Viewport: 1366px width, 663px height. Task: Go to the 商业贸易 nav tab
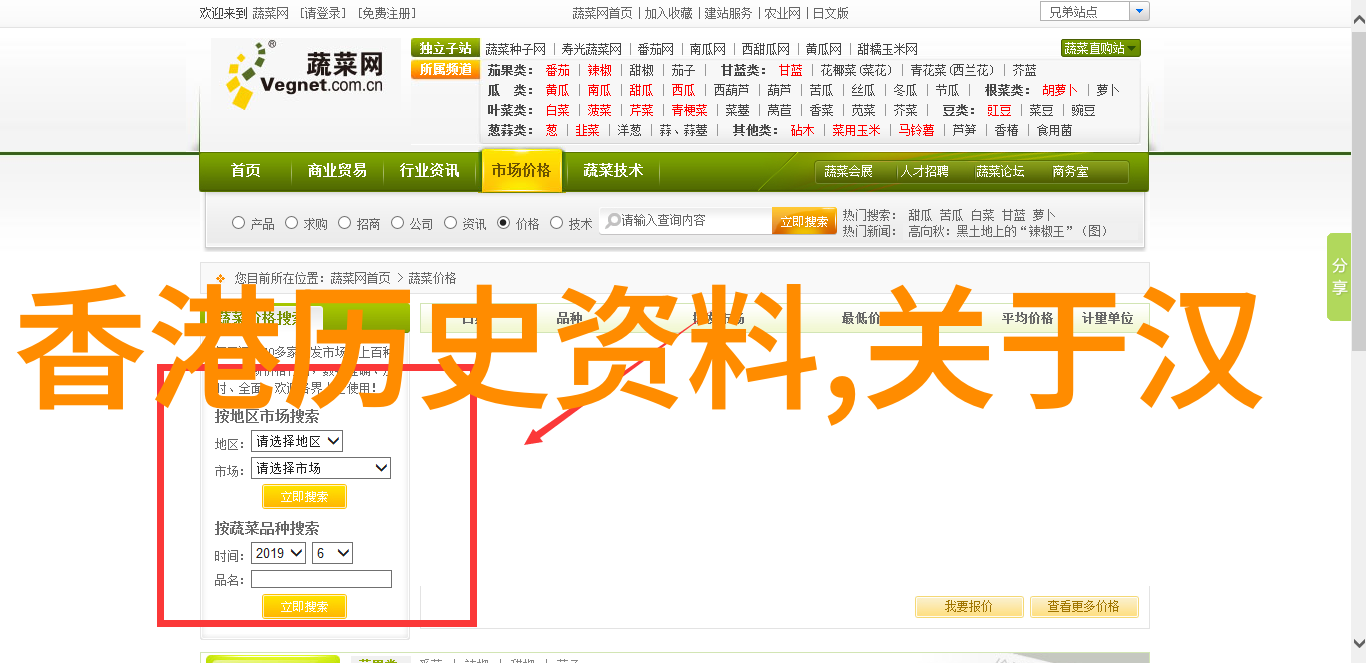(x=337, y=171)
